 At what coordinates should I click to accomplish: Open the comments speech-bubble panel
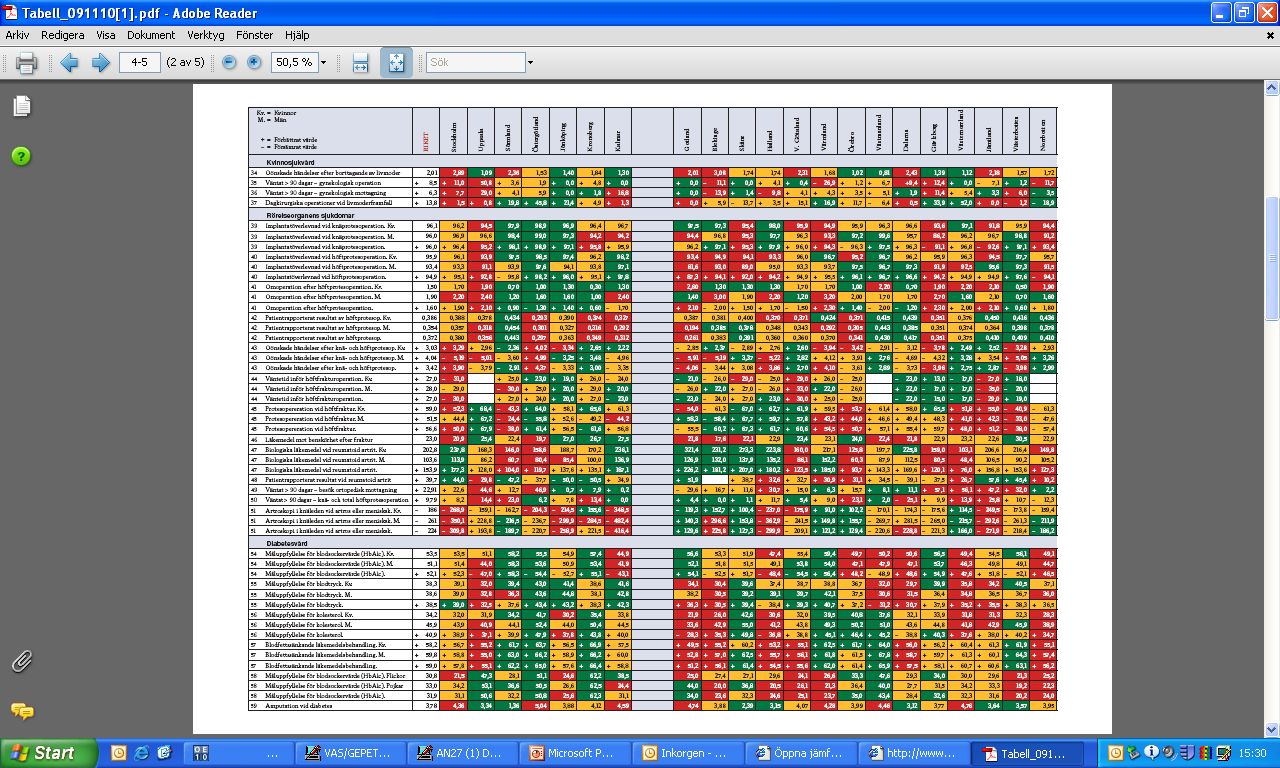tap(21, 711)
